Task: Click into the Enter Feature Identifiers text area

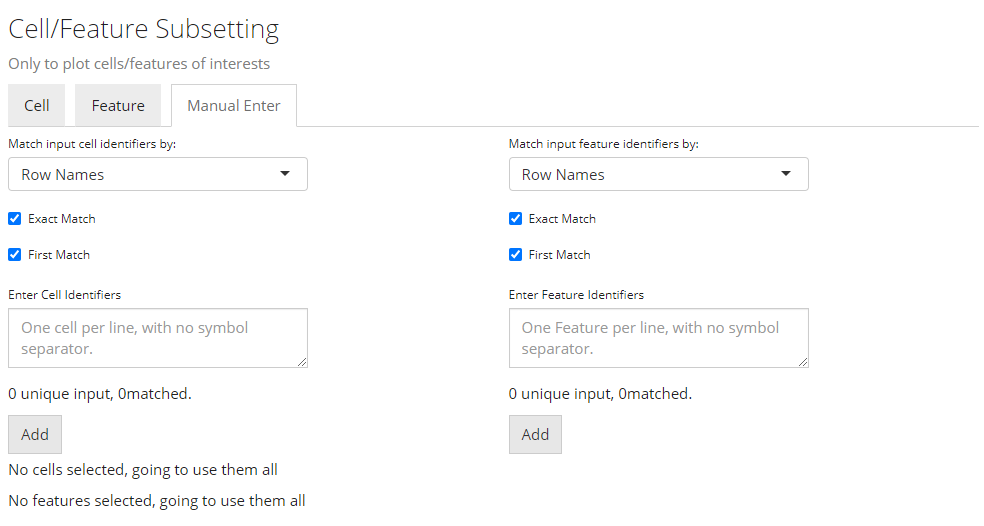Action: 658,338
